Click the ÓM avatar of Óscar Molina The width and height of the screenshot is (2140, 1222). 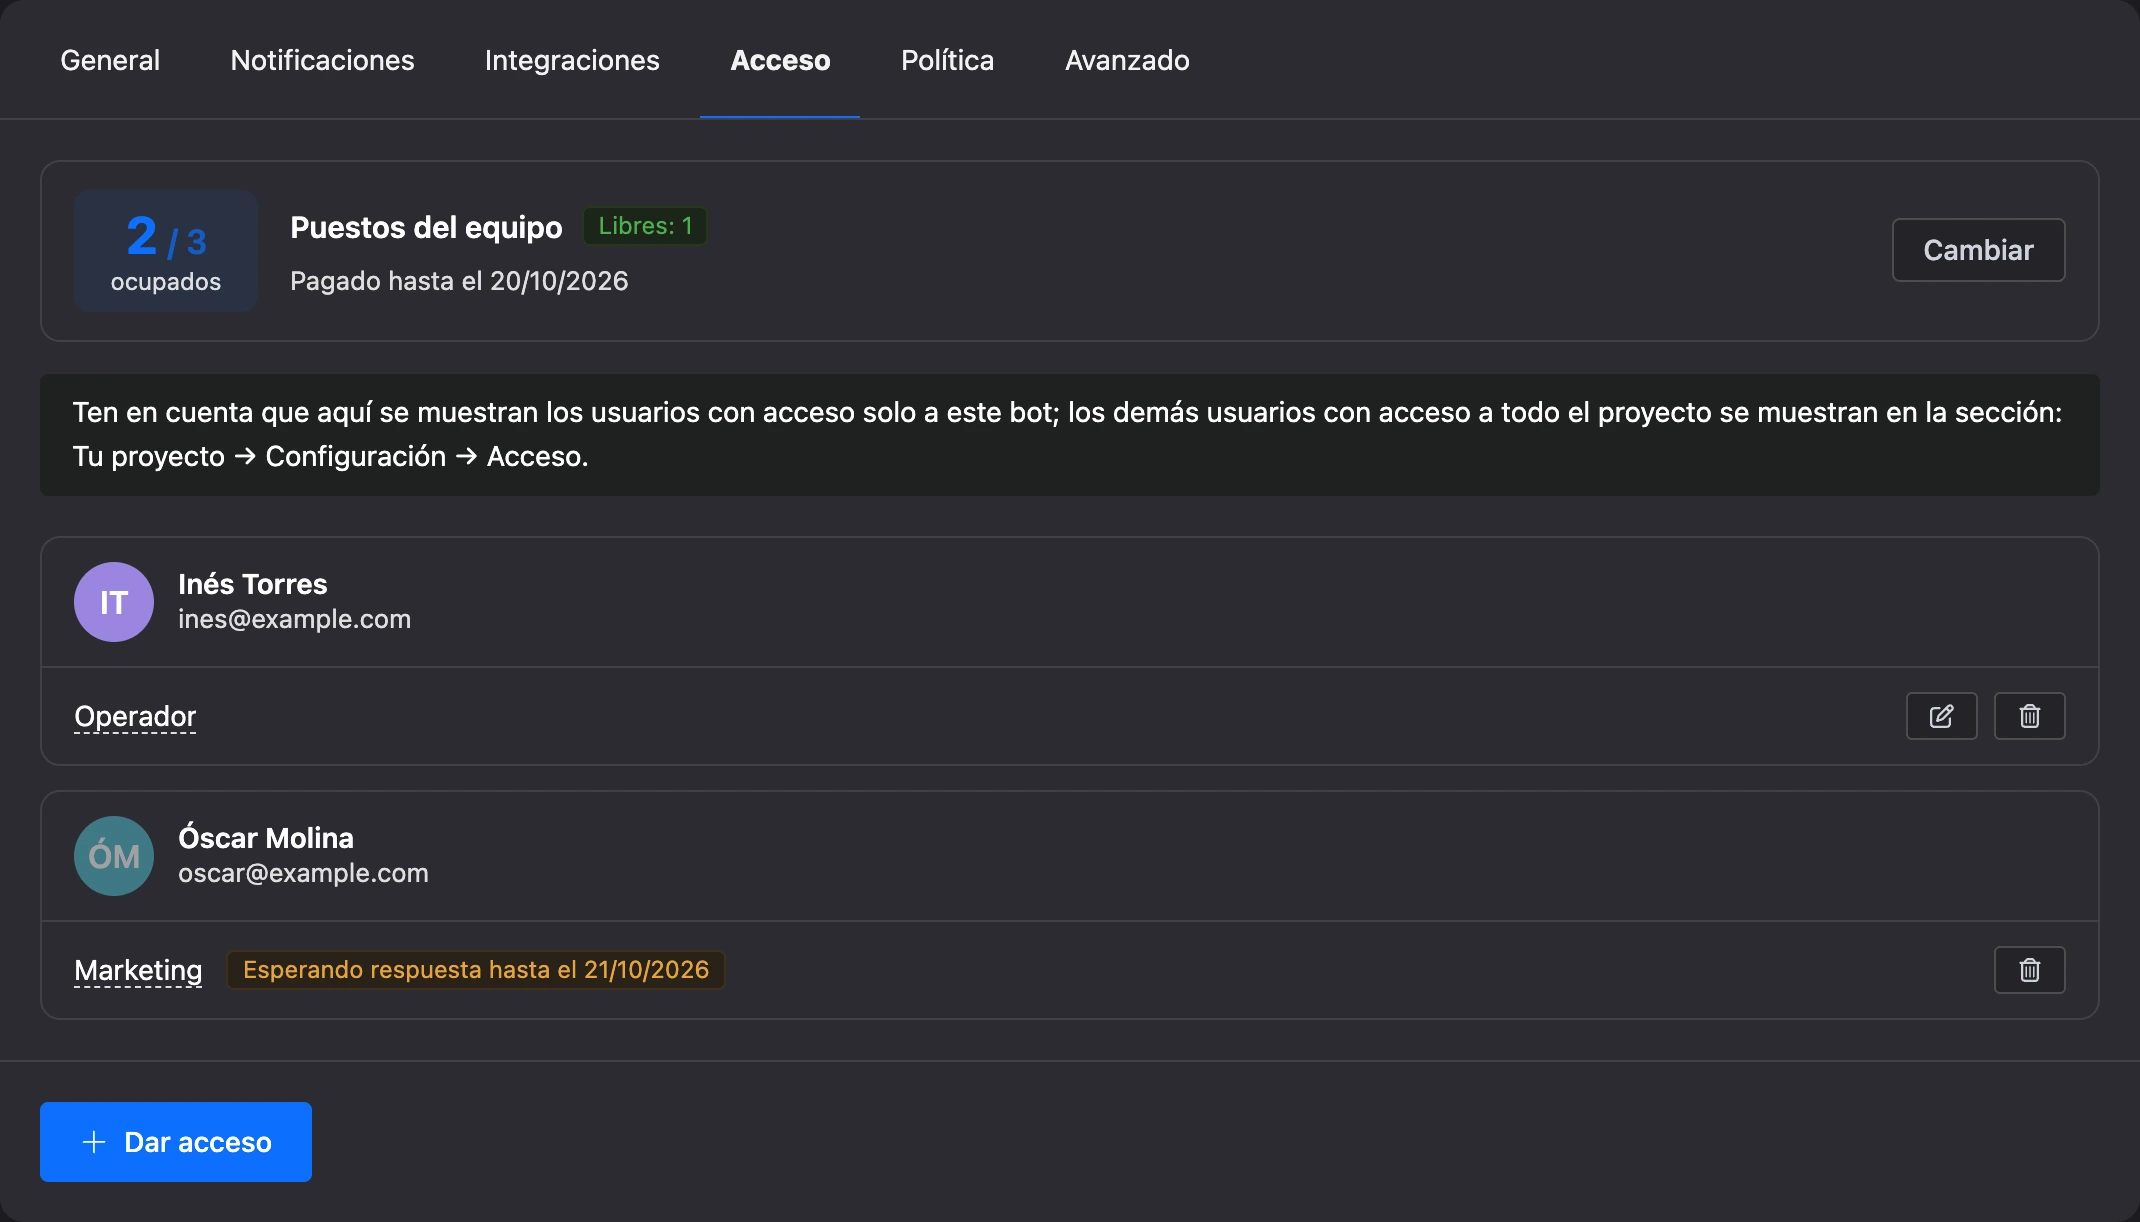(114, 856)
